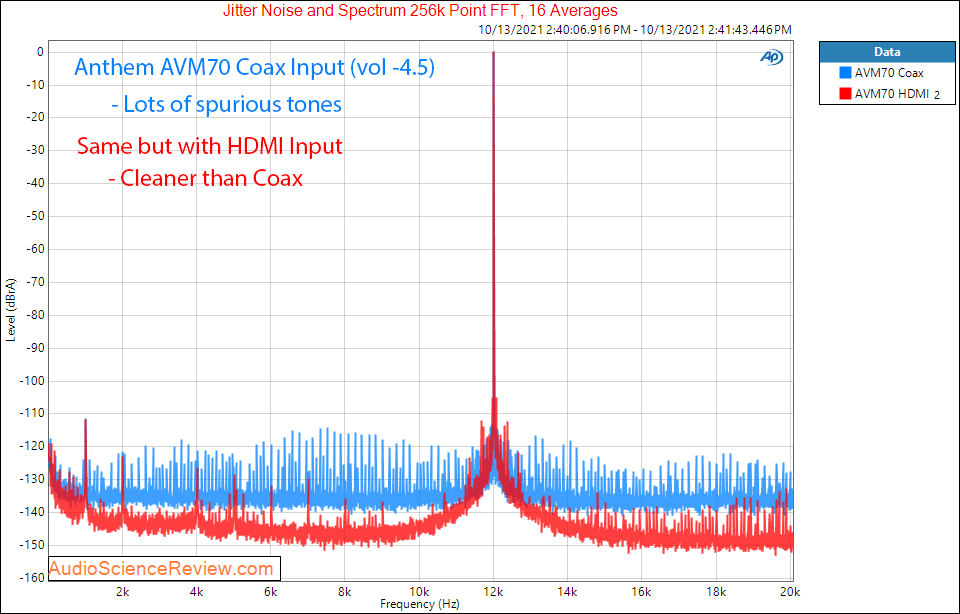Image resolution: width=960 pixels, height=614 pixels.
Task: Click the 18k frequency tick label
Action: (x=716, y=592)
